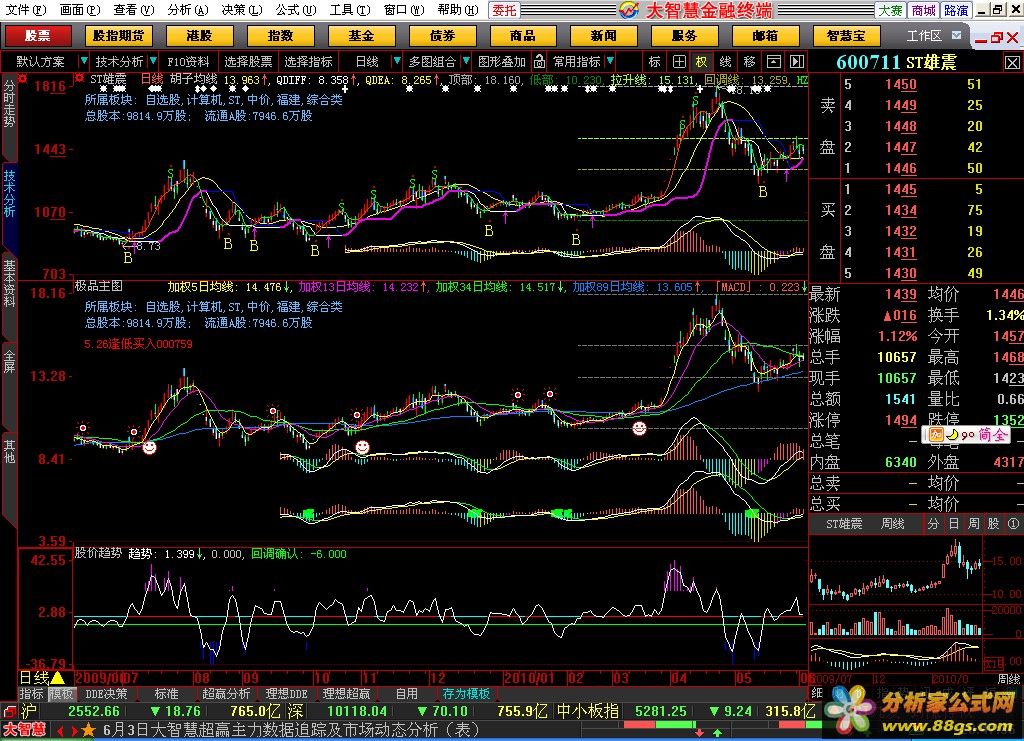Close the 600711 quote panel with X icon

click(1012, 62)
